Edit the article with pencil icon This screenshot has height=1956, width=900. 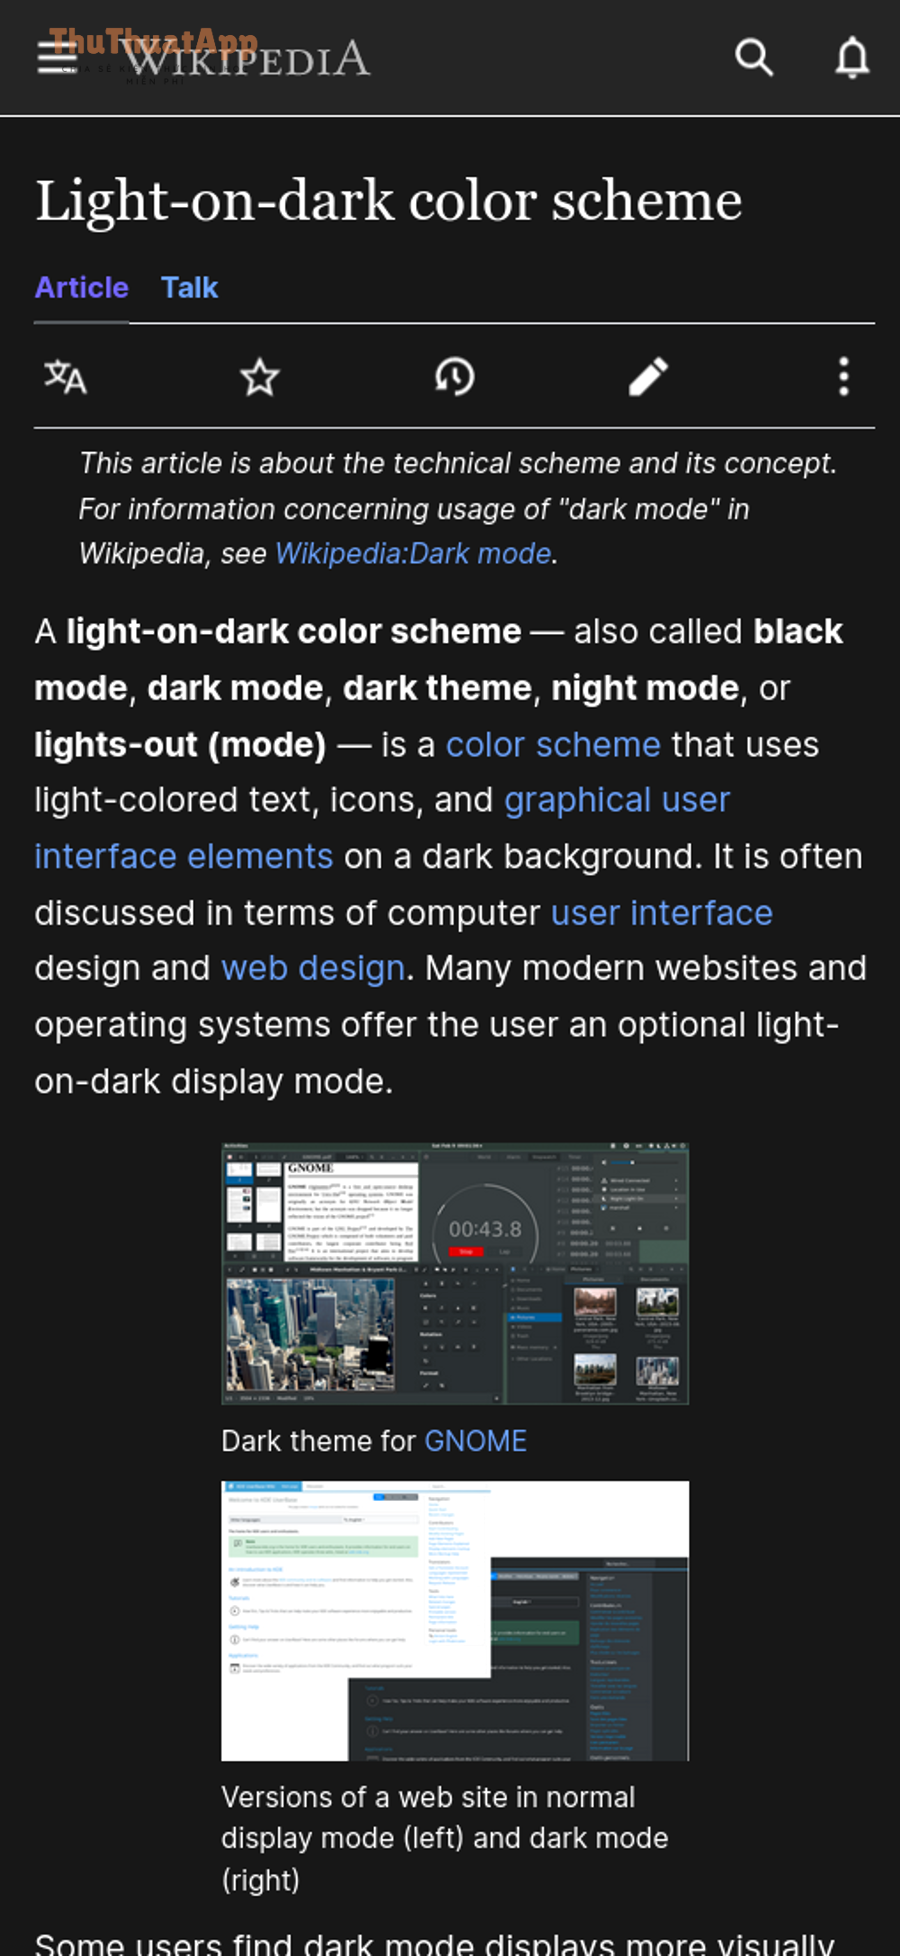649,377
